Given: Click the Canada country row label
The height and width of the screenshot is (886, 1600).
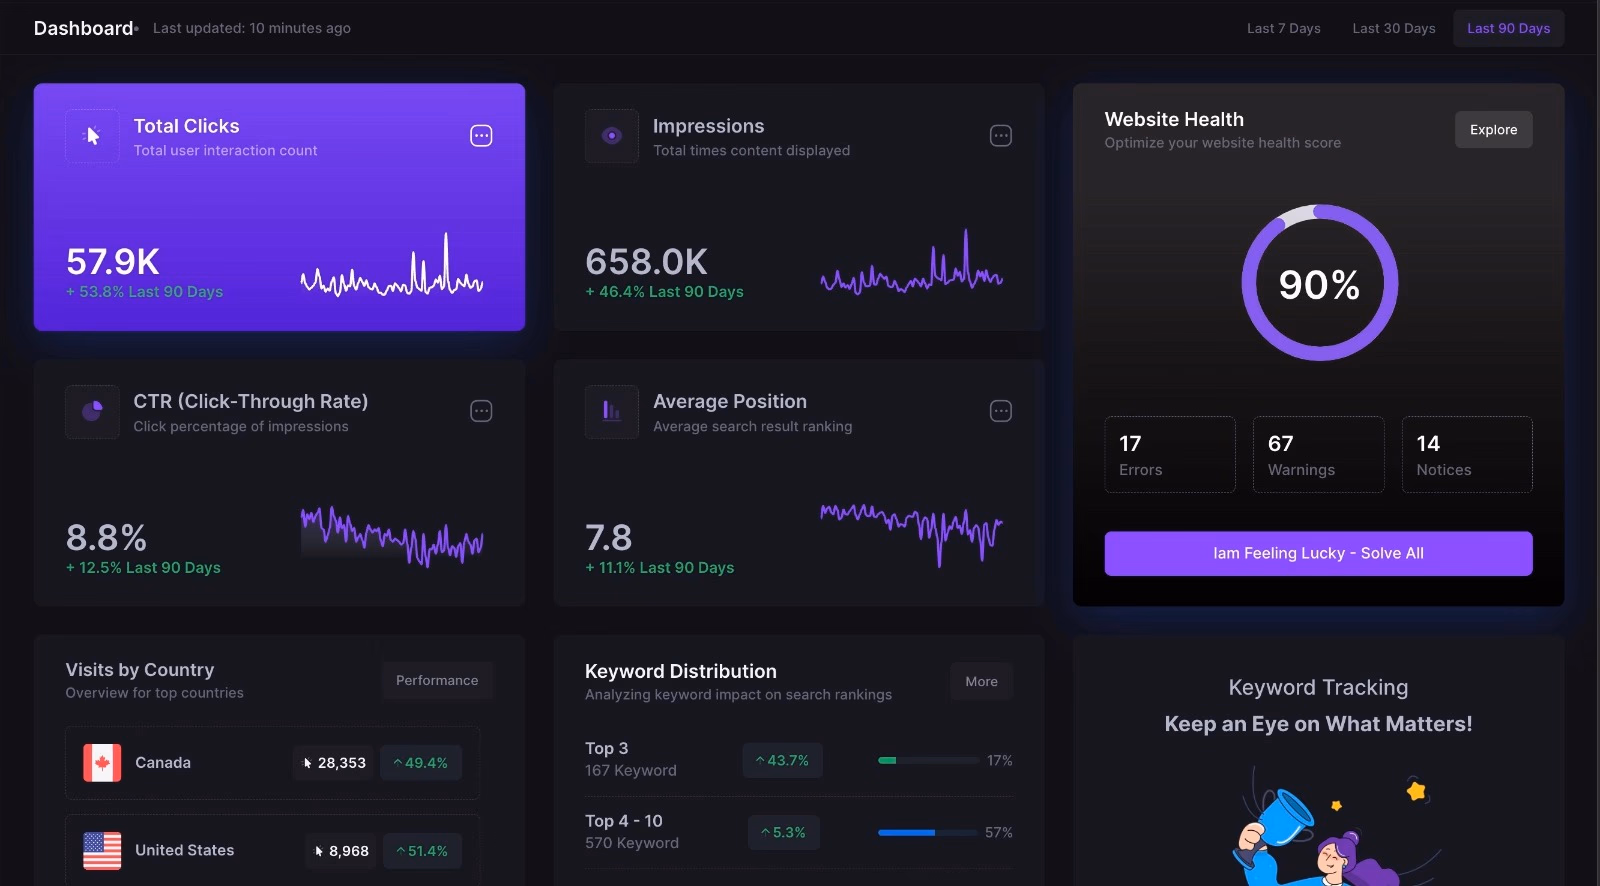Looking at the screenshot, I should coord(163,763).
